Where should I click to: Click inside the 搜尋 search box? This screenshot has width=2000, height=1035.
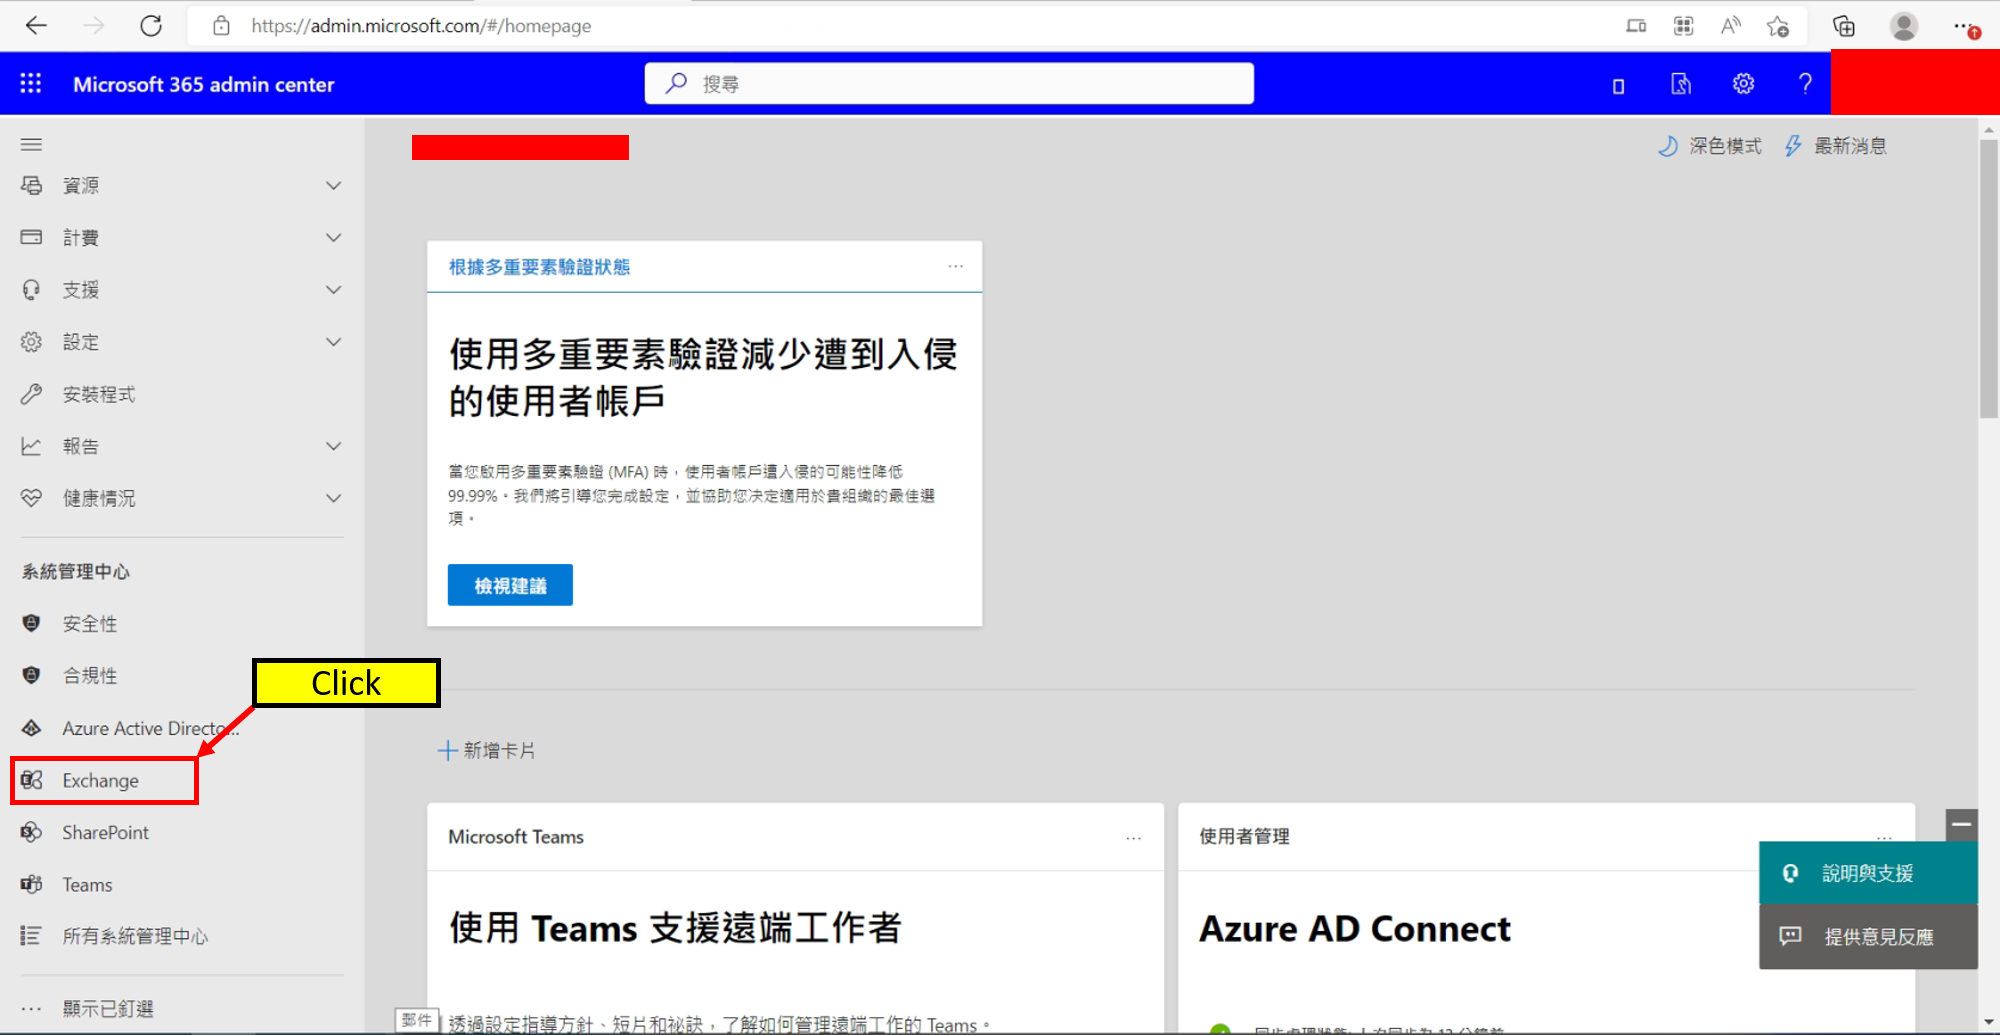(x=948, y=83)
